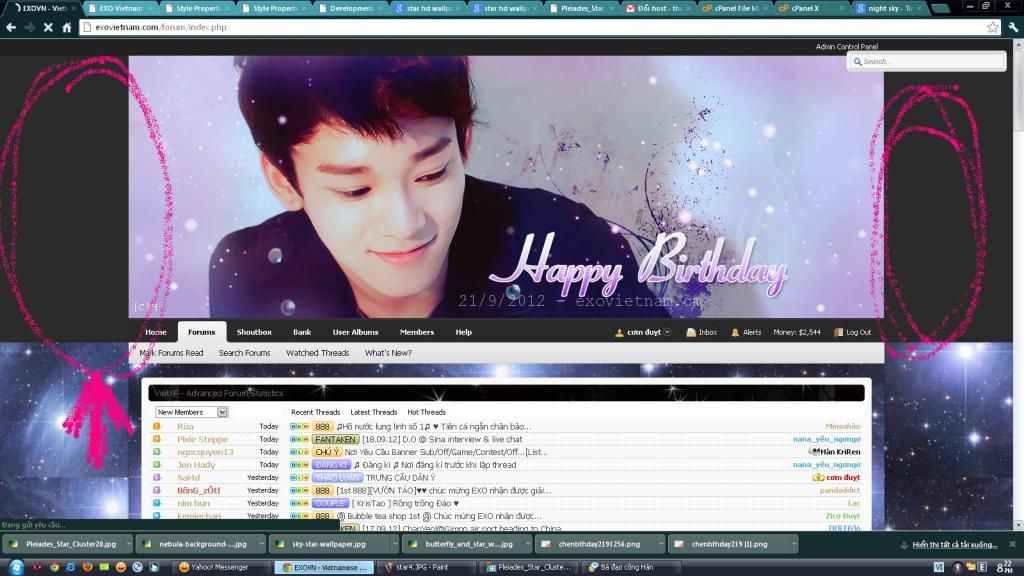This screenshot has width=1024, height=576.
Task: Open Chrome's wrench settings menu
Action: click(1013, 27)
